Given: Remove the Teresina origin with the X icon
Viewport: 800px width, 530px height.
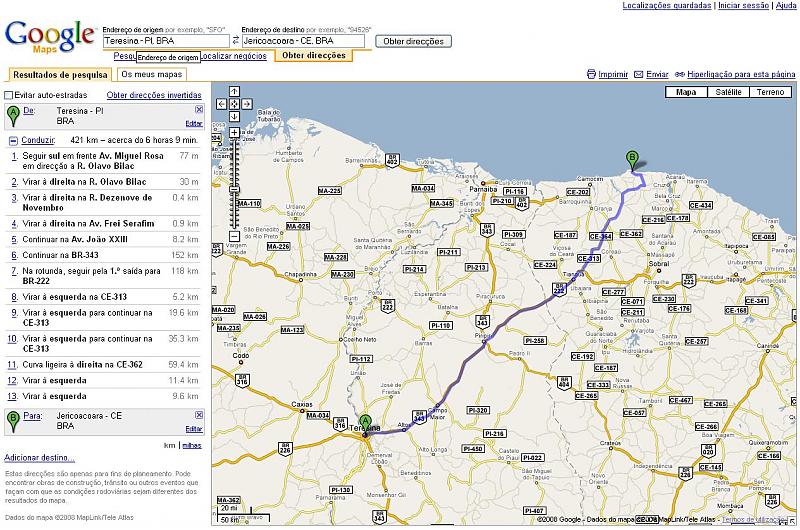Looking at the screenshot, I should tap(199, 109).
